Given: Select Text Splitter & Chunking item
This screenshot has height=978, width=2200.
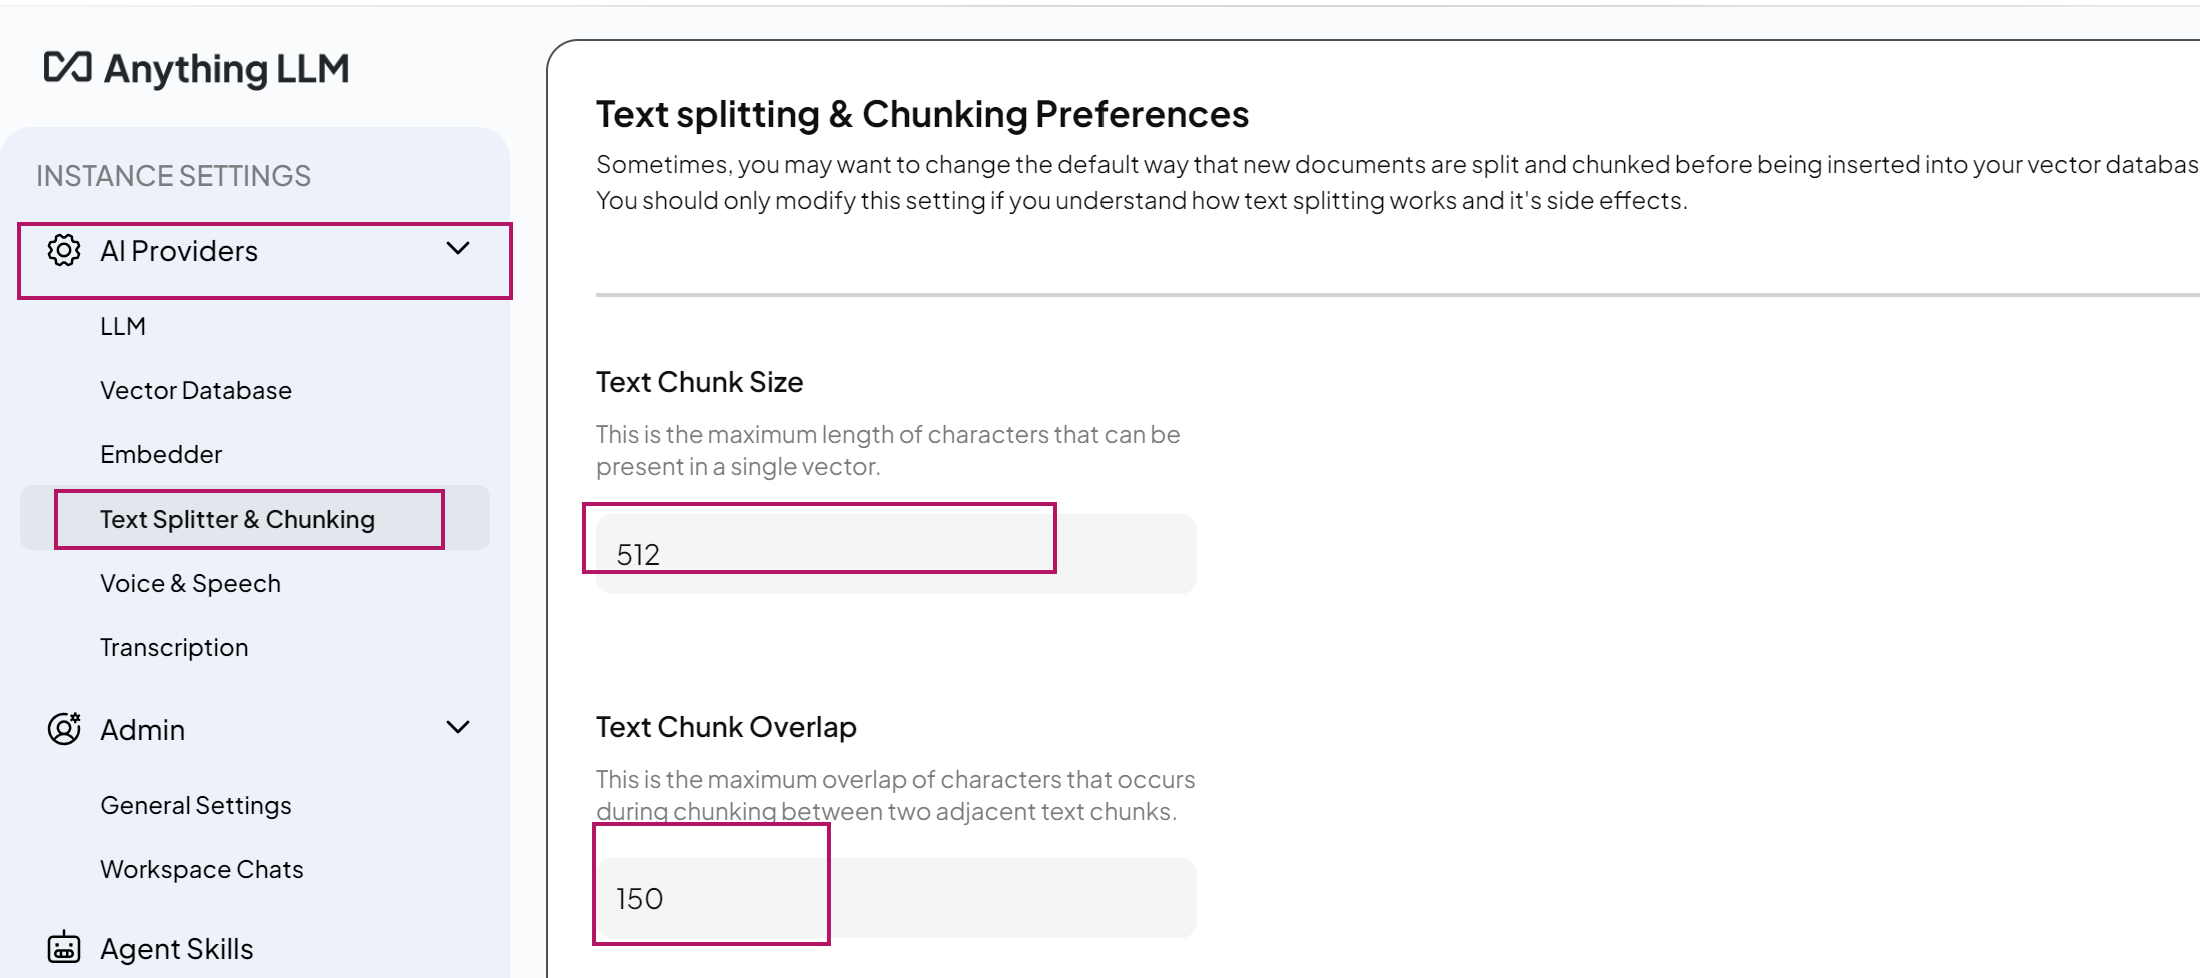Looking at the screenshot, I should [238, 519].
